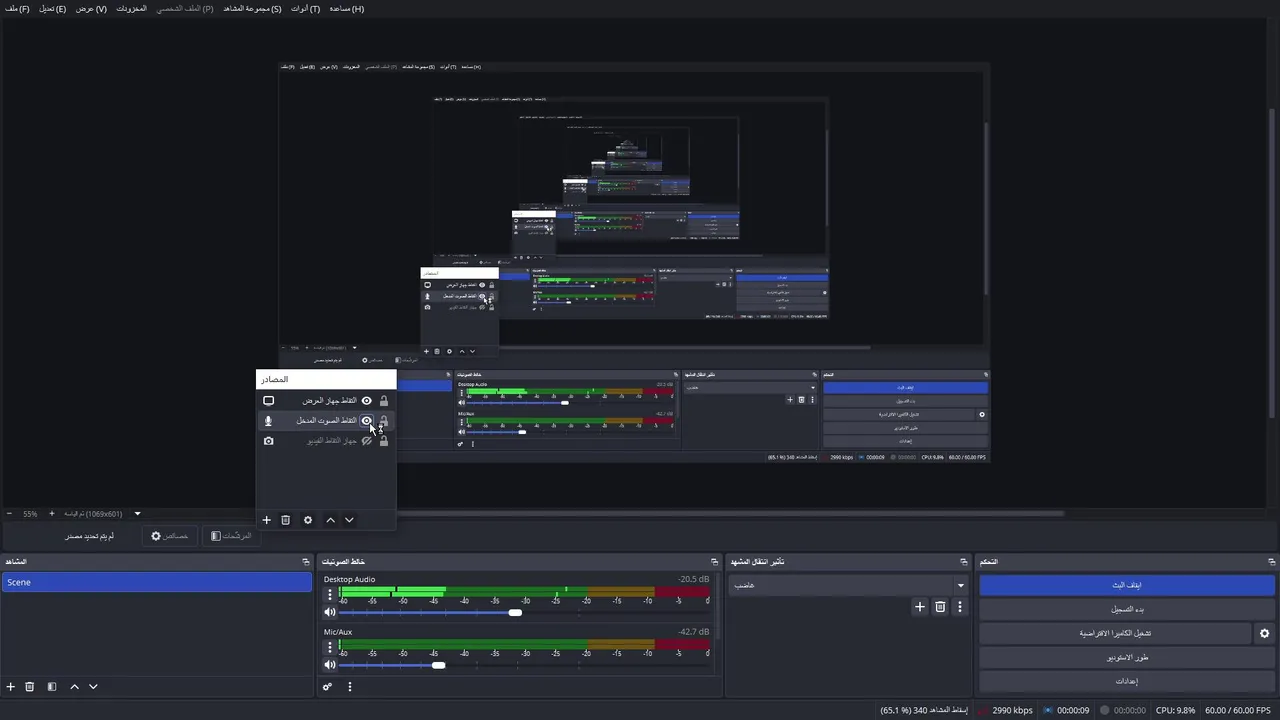Show the hidden جهاز التقاط الفيديو source
The width and height of the screenshot is (1280, 720).
pyautogui.click(x=366, y=441)
